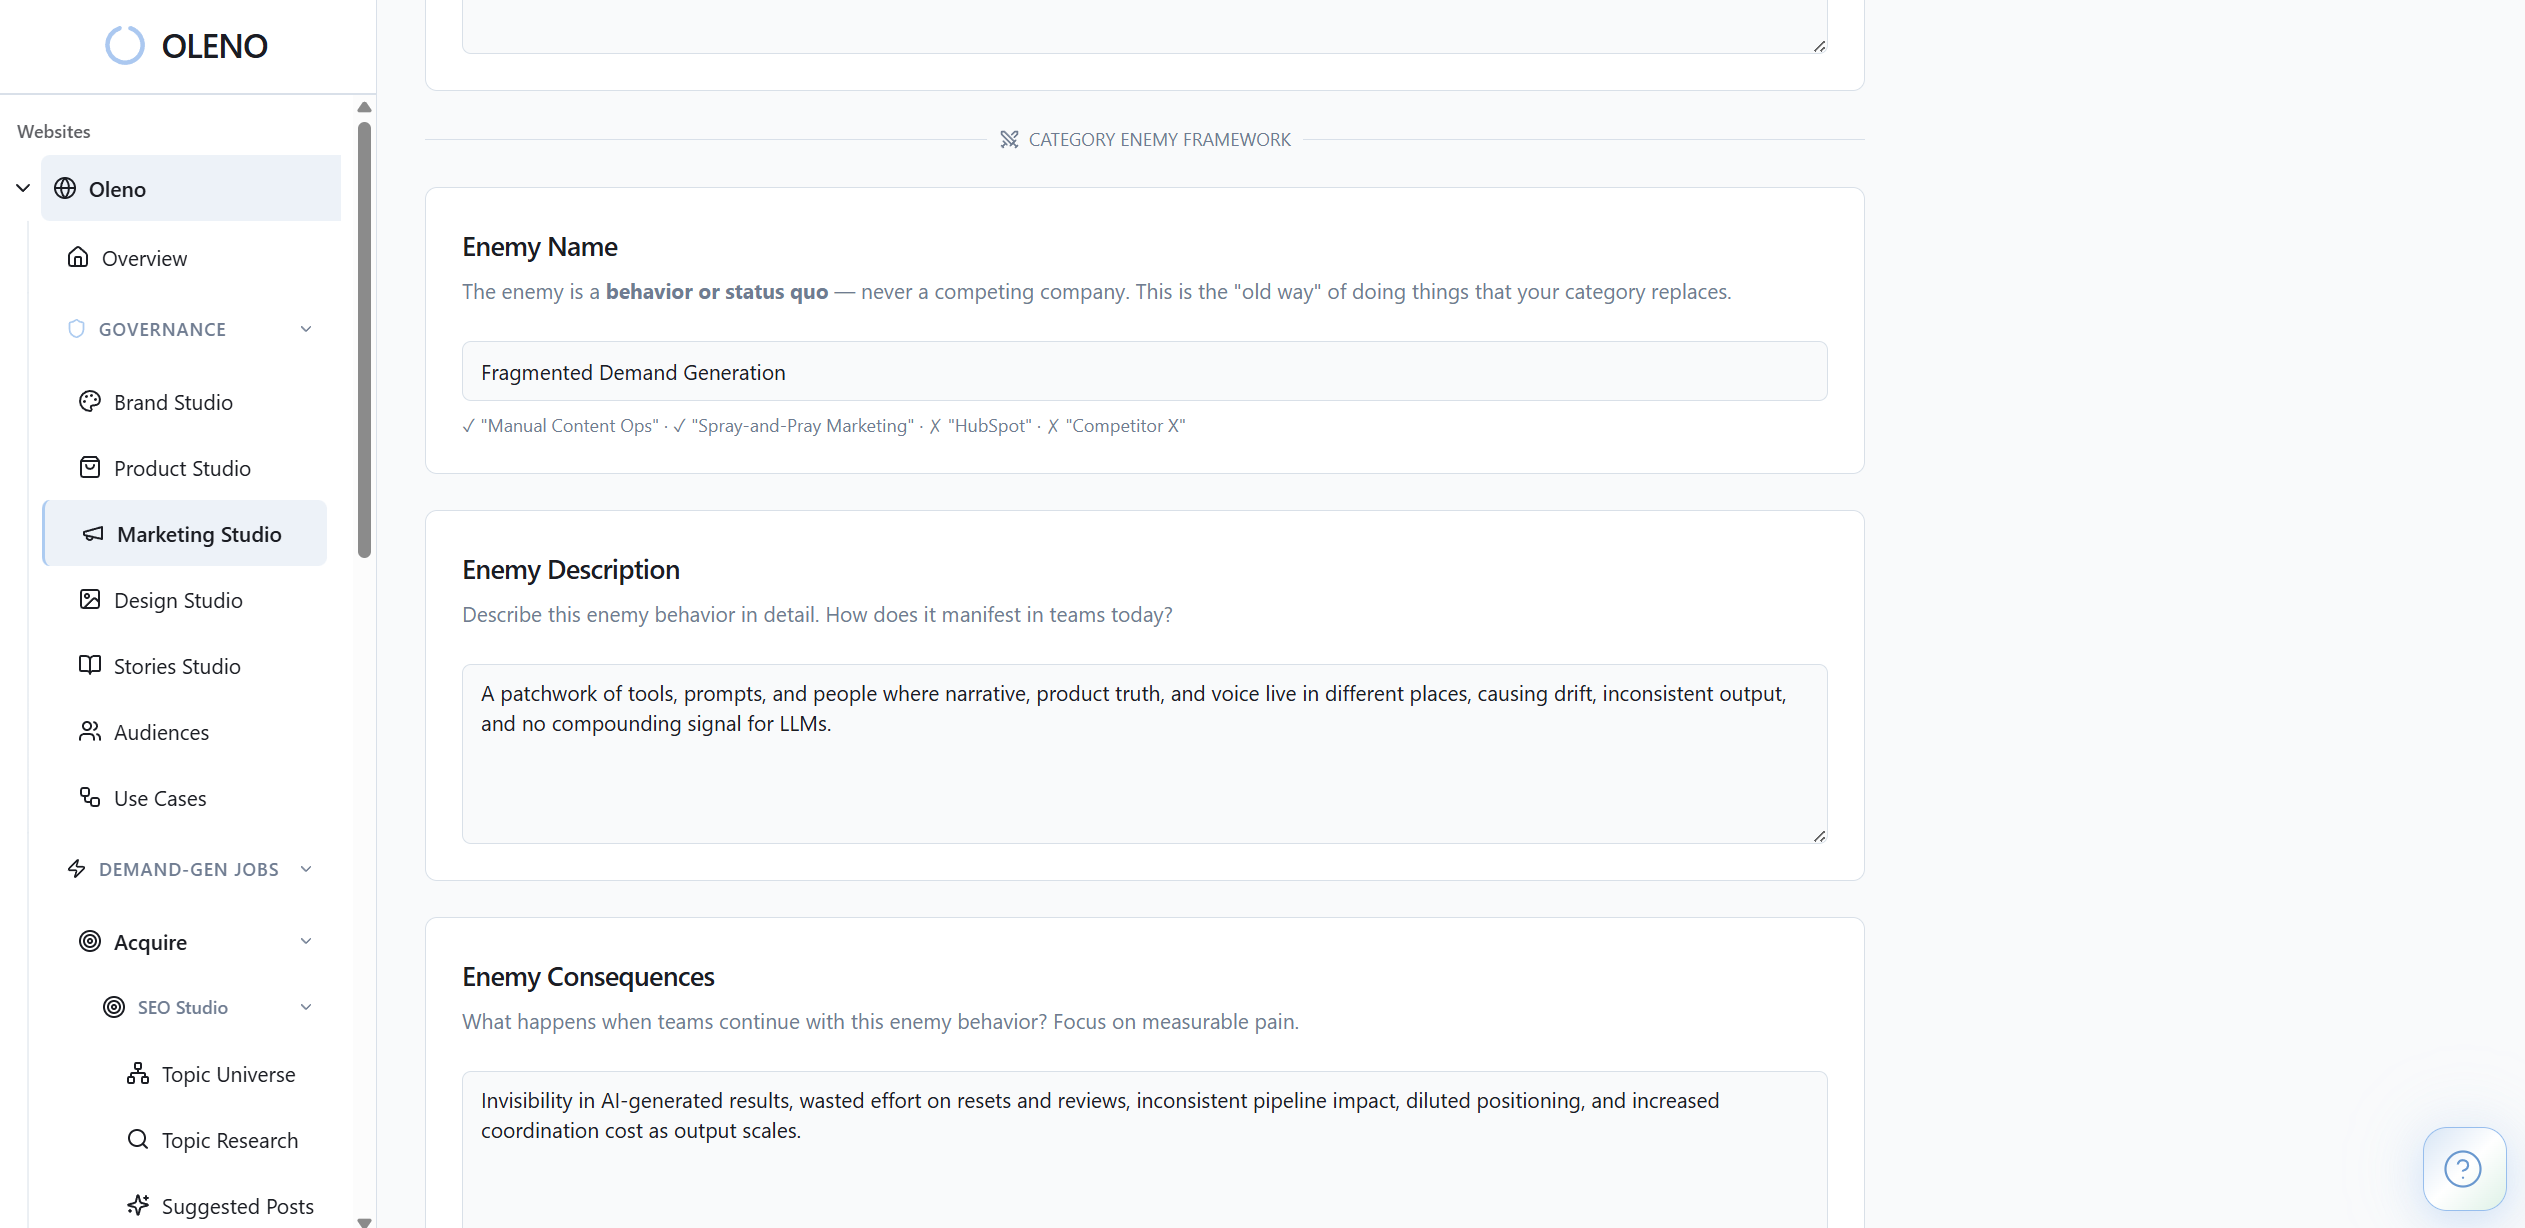Open Suggested Posts in sidebar
The width and height of the screenshot is (2525, 1228).
tap(237, 1206)
